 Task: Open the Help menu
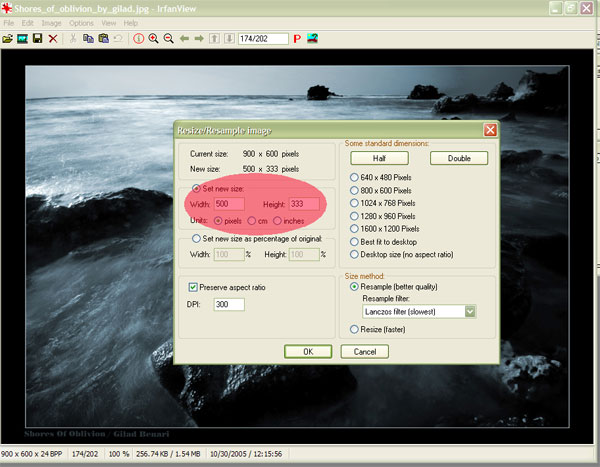tap(130, 23)
